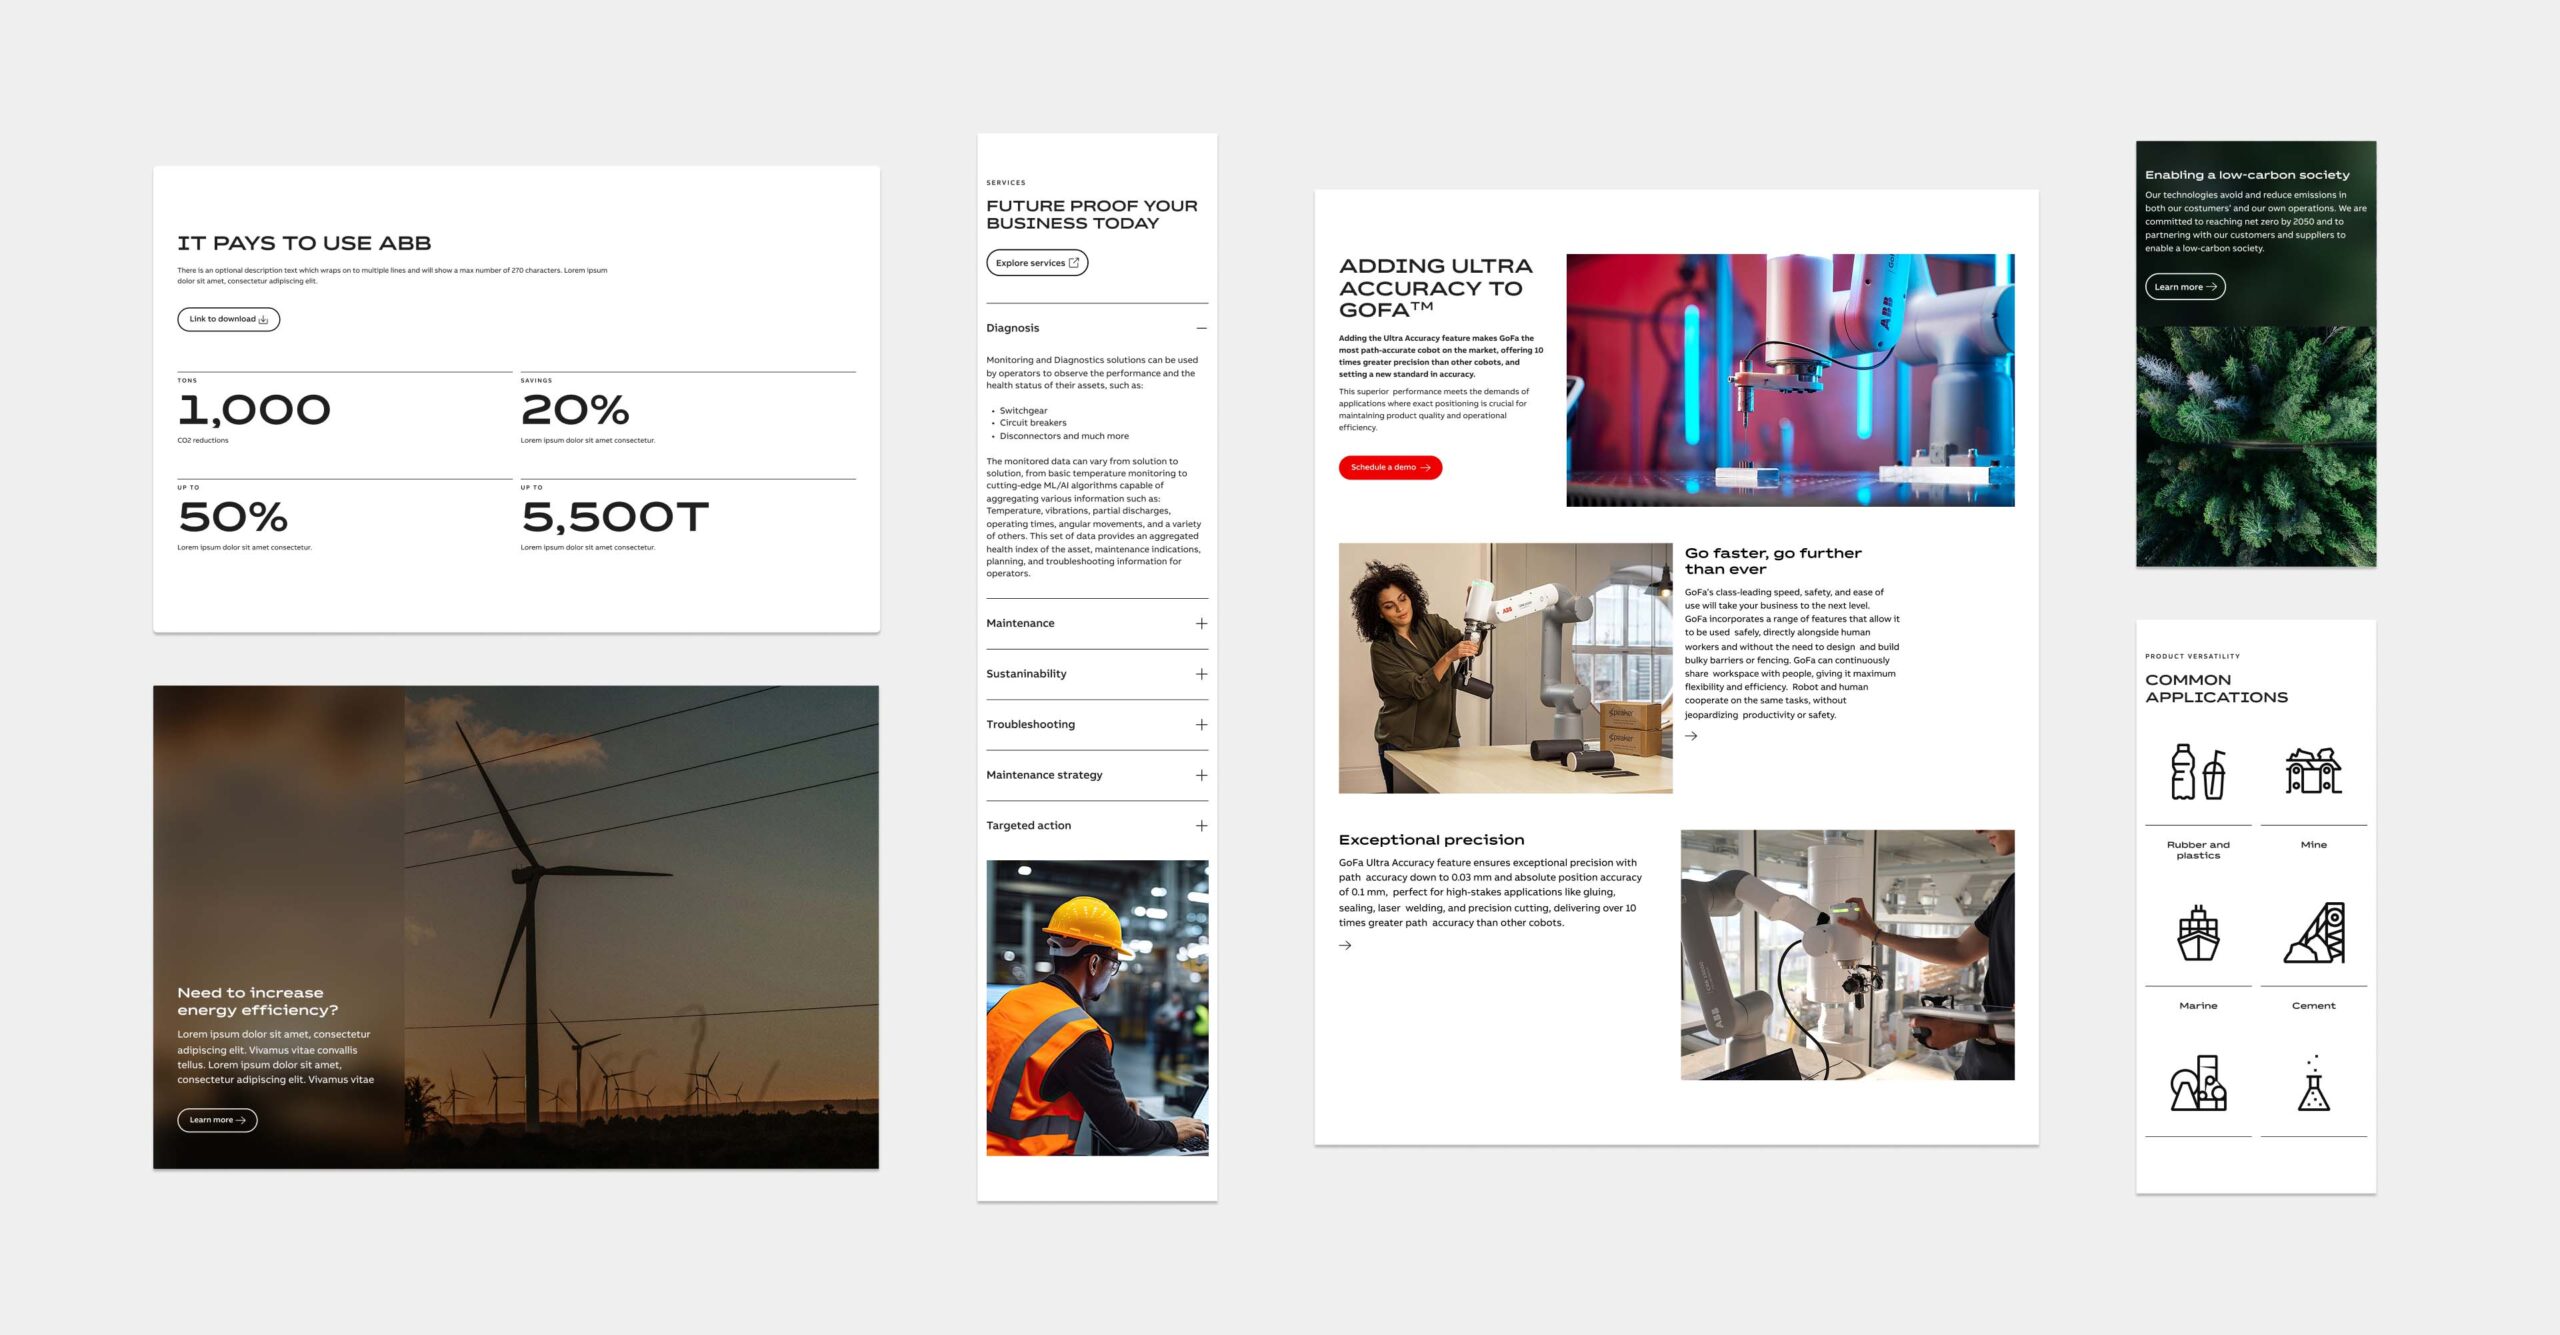Click the 50% statistic
This screenshot has width=2560, height=1335.
[233, 517]
